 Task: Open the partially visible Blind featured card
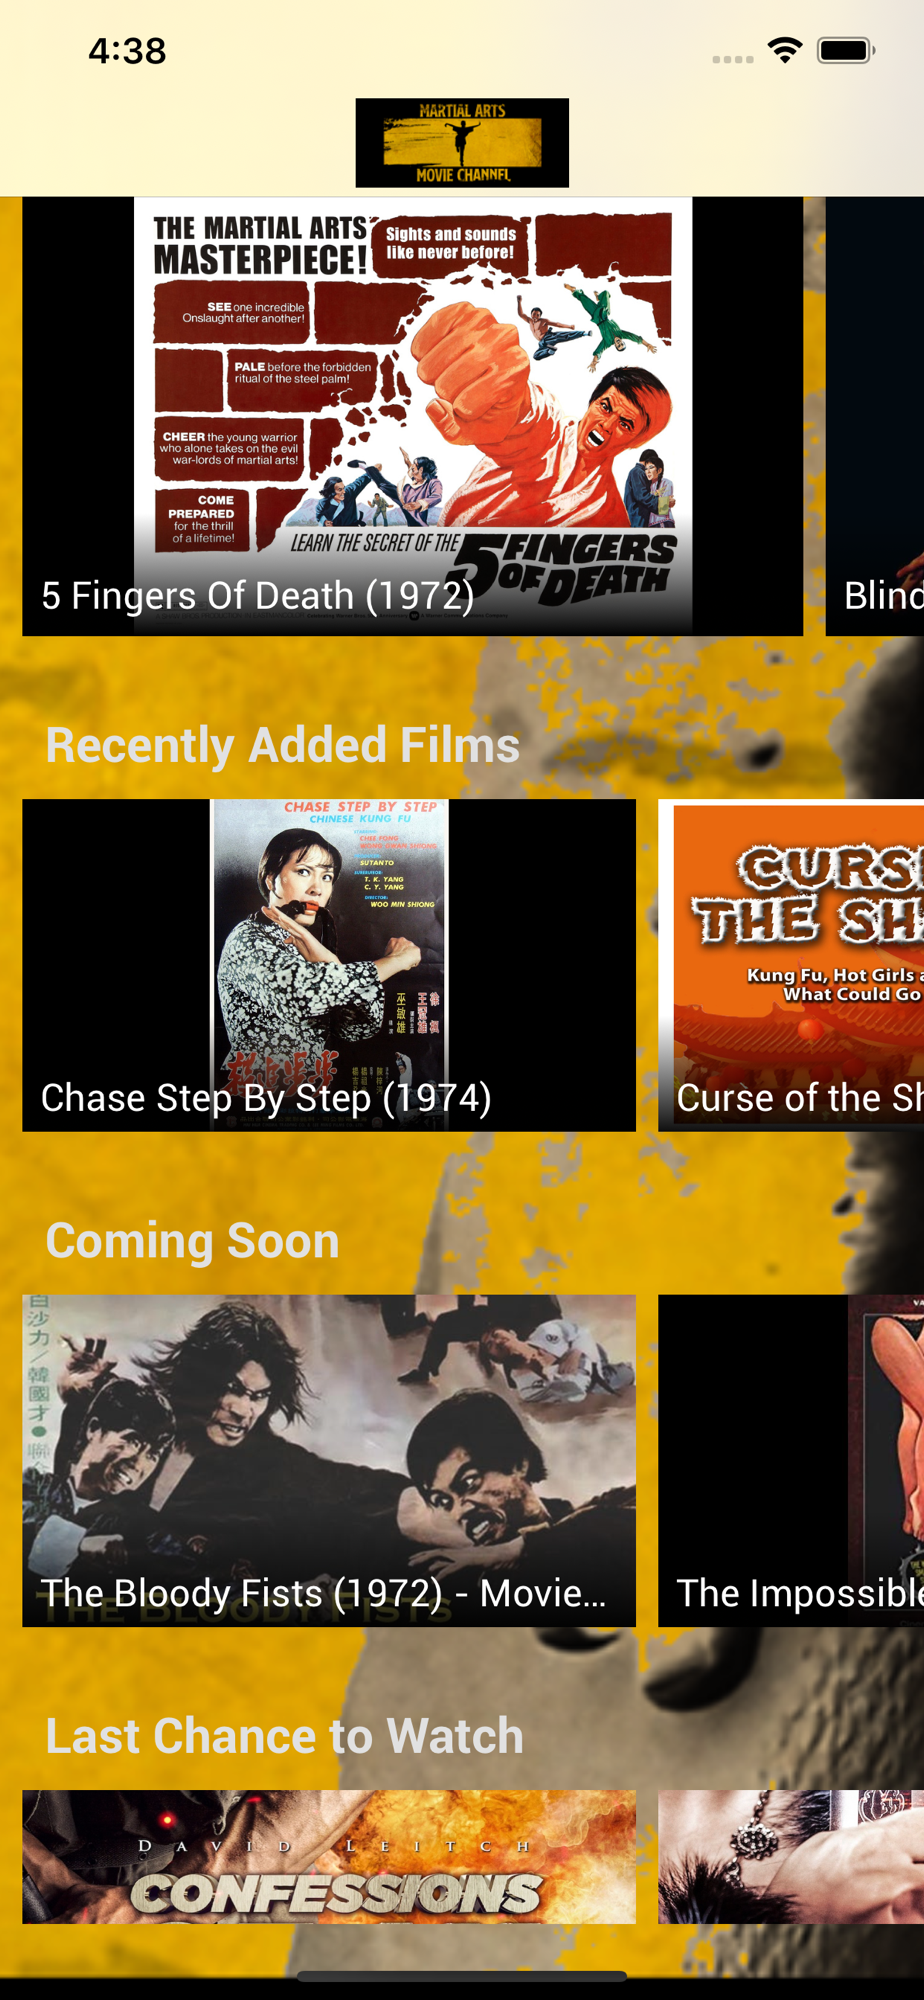875,416
